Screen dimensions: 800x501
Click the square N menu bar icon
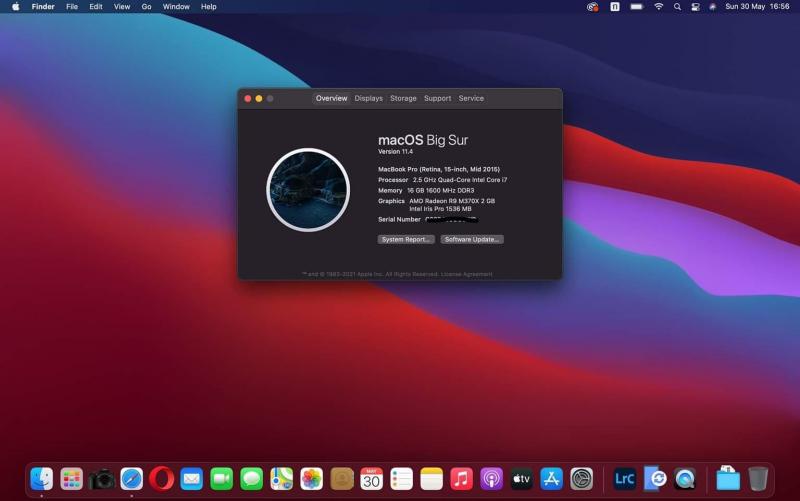615,7
